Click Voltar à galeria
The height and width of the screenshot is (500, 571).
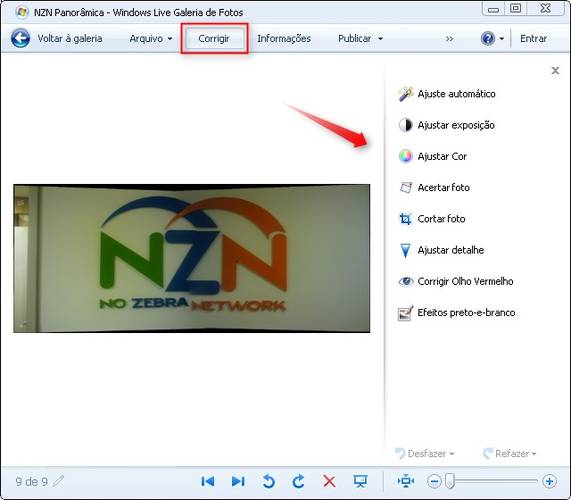[70, 38]
